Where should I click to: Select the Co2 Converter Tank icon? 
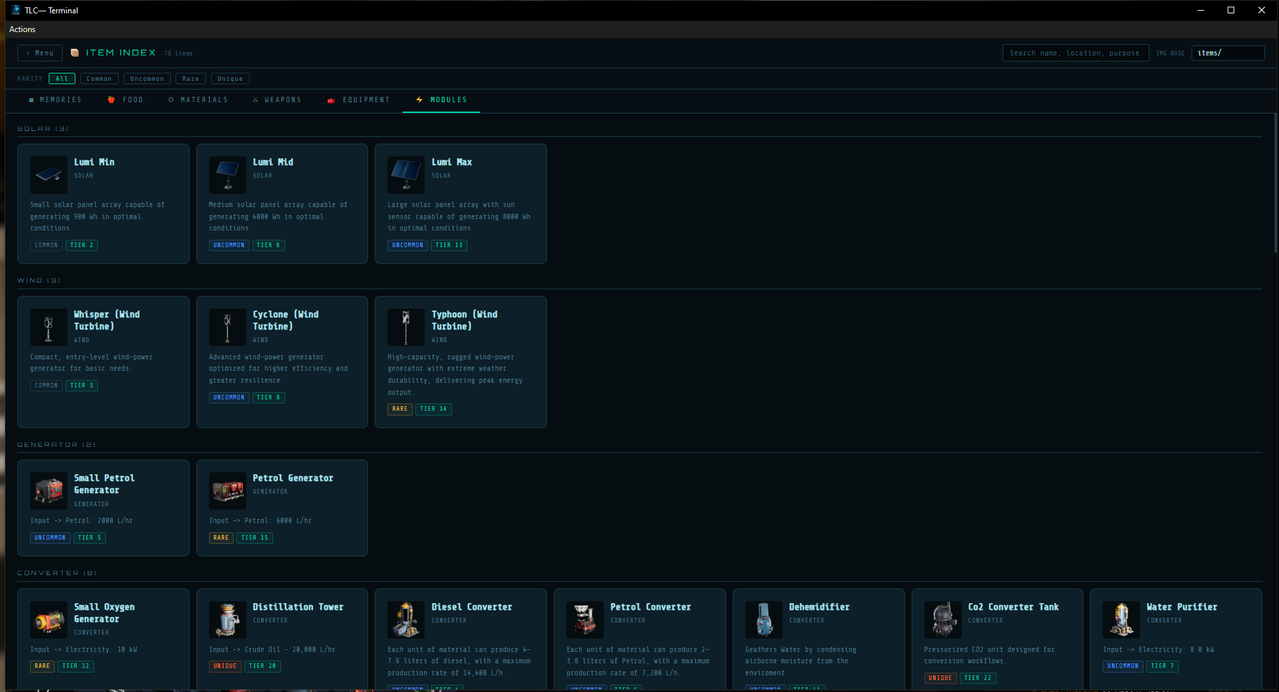pos(943,620)
